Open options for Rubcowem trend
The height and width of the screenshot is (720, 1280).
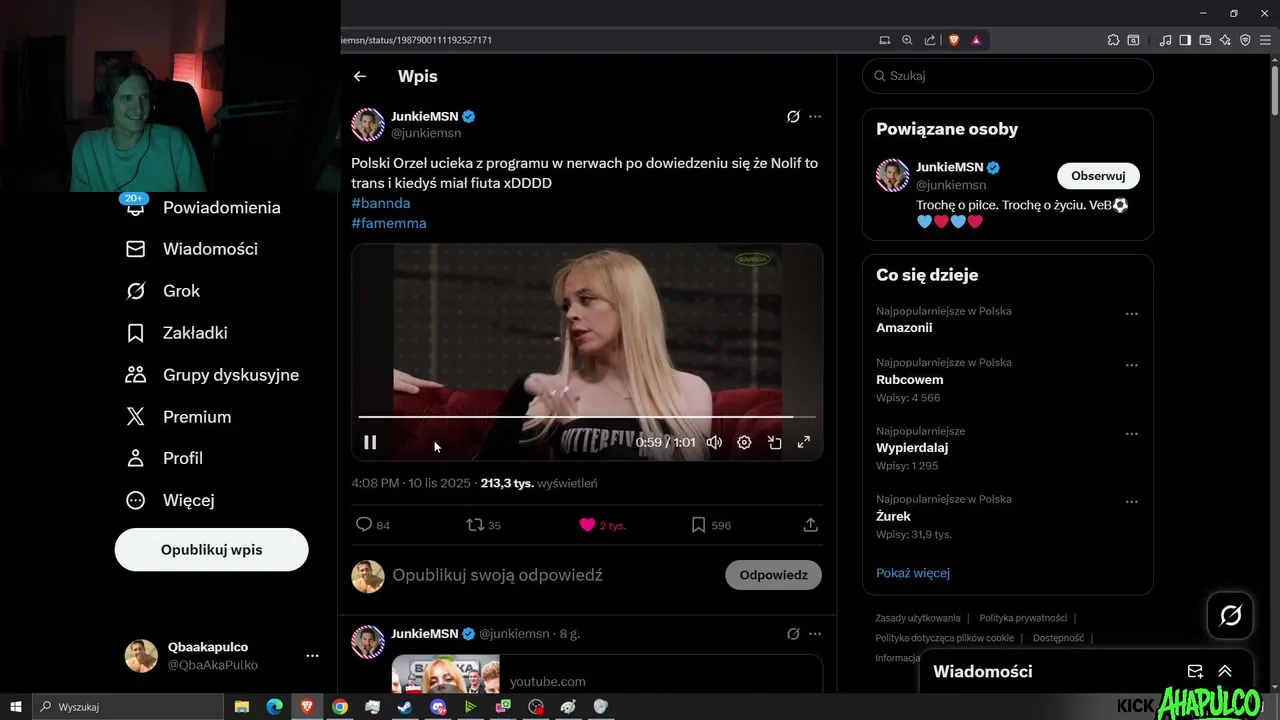1132,366
